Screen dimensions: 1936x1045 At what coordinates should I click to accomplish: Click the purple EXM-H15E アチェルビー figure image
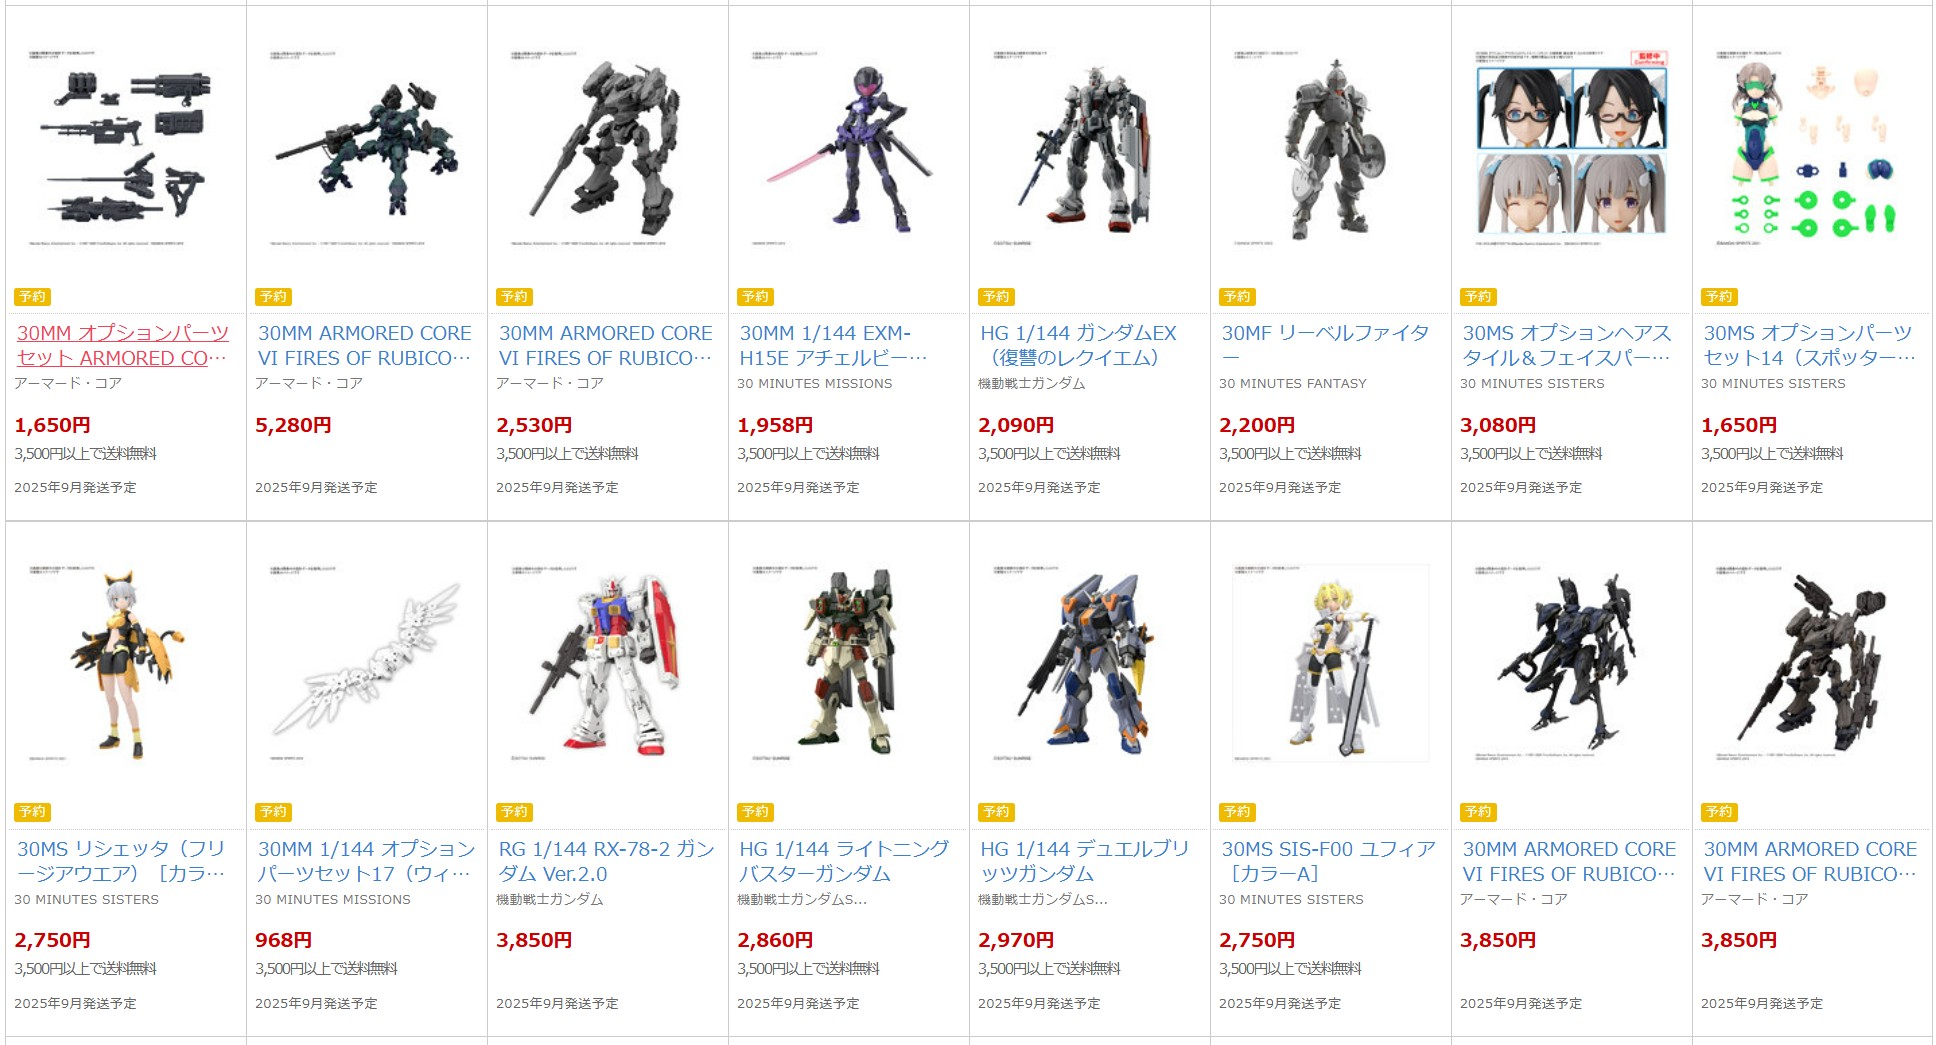(x=849, y=147)
